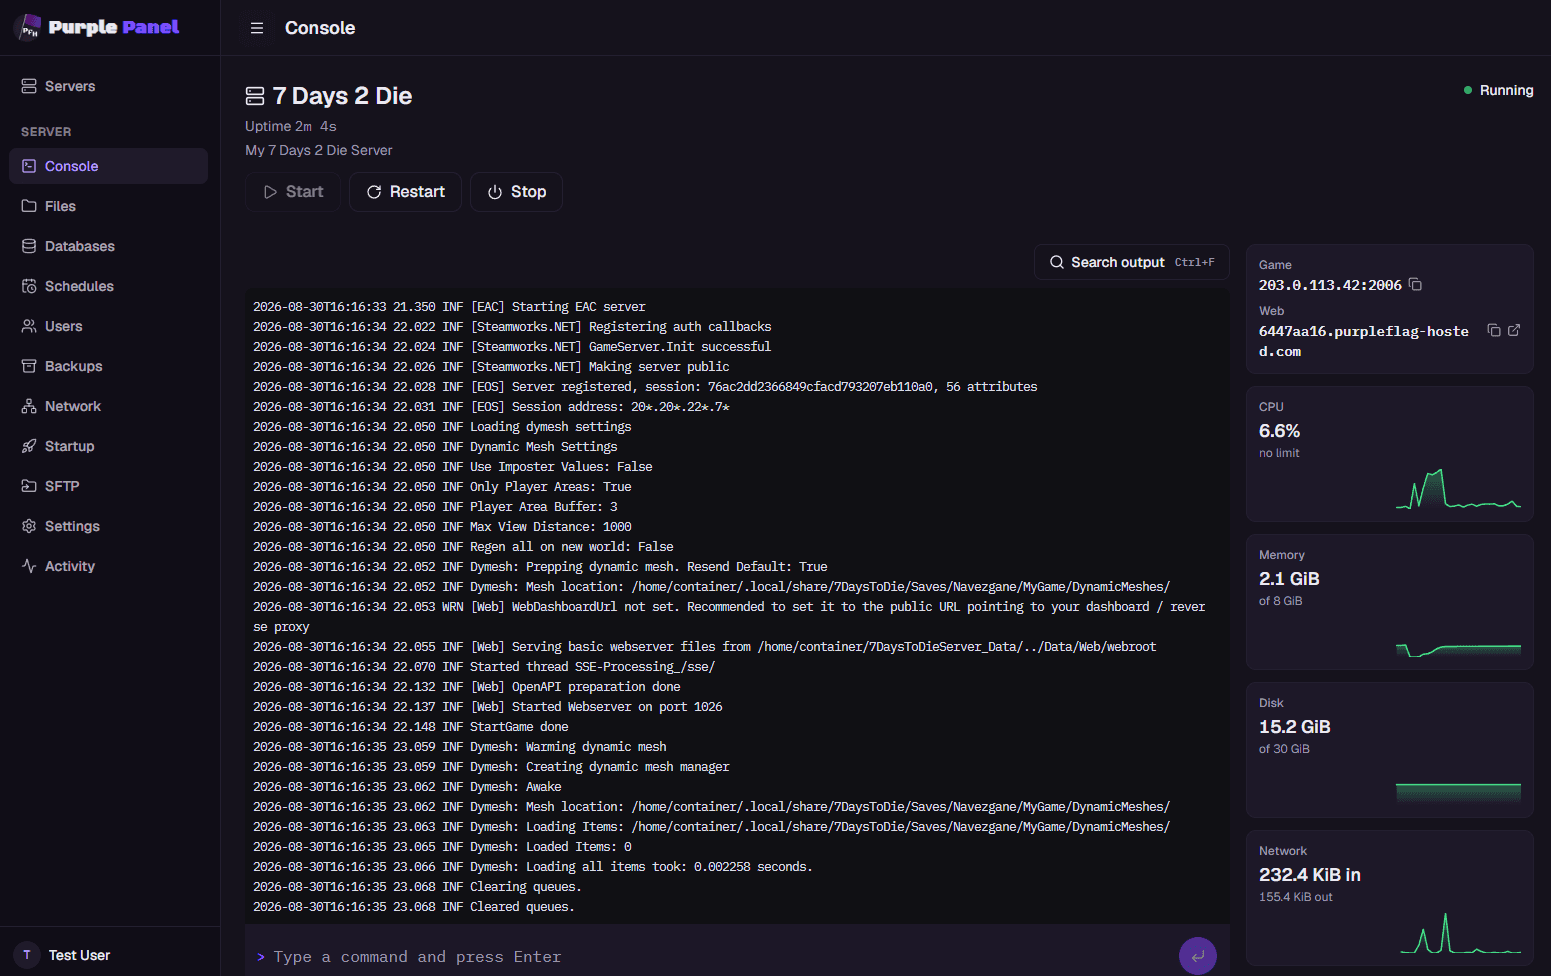Click the Memory usage graph
Screen dimensions: 1551x976
pyautogui.click(x=1458, y=650)
